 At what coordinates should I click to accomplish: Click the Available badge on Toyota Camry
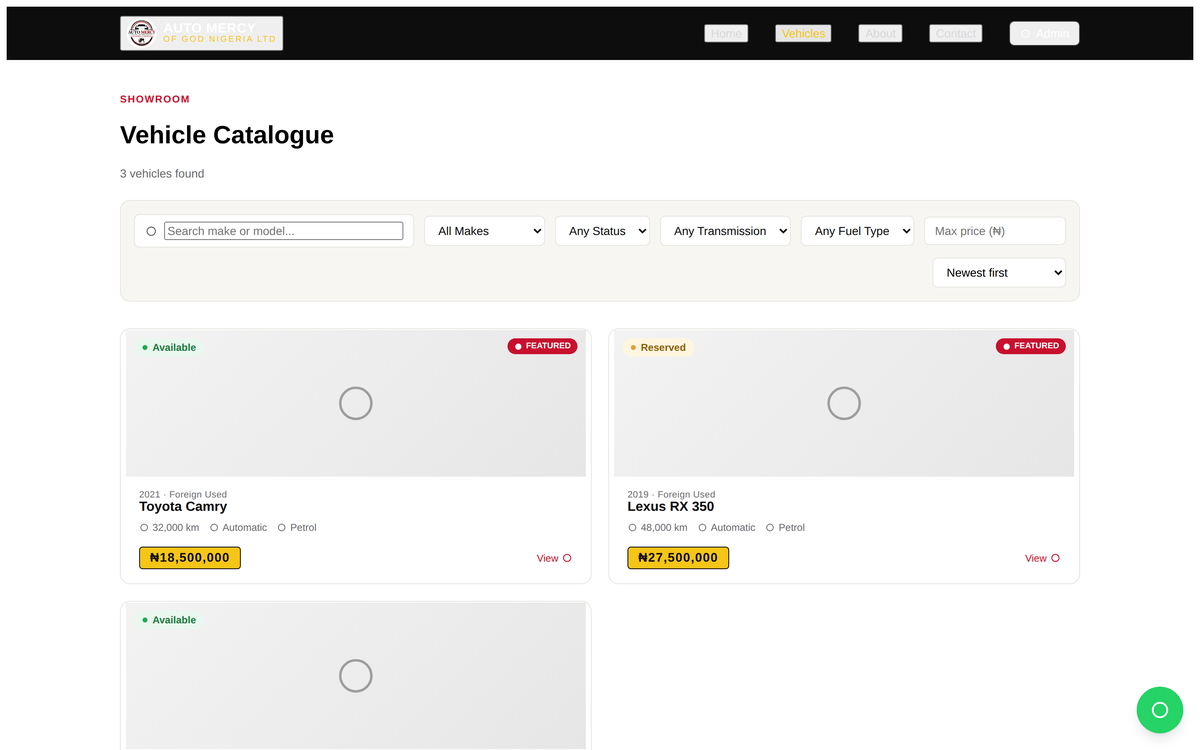point(169,347)
